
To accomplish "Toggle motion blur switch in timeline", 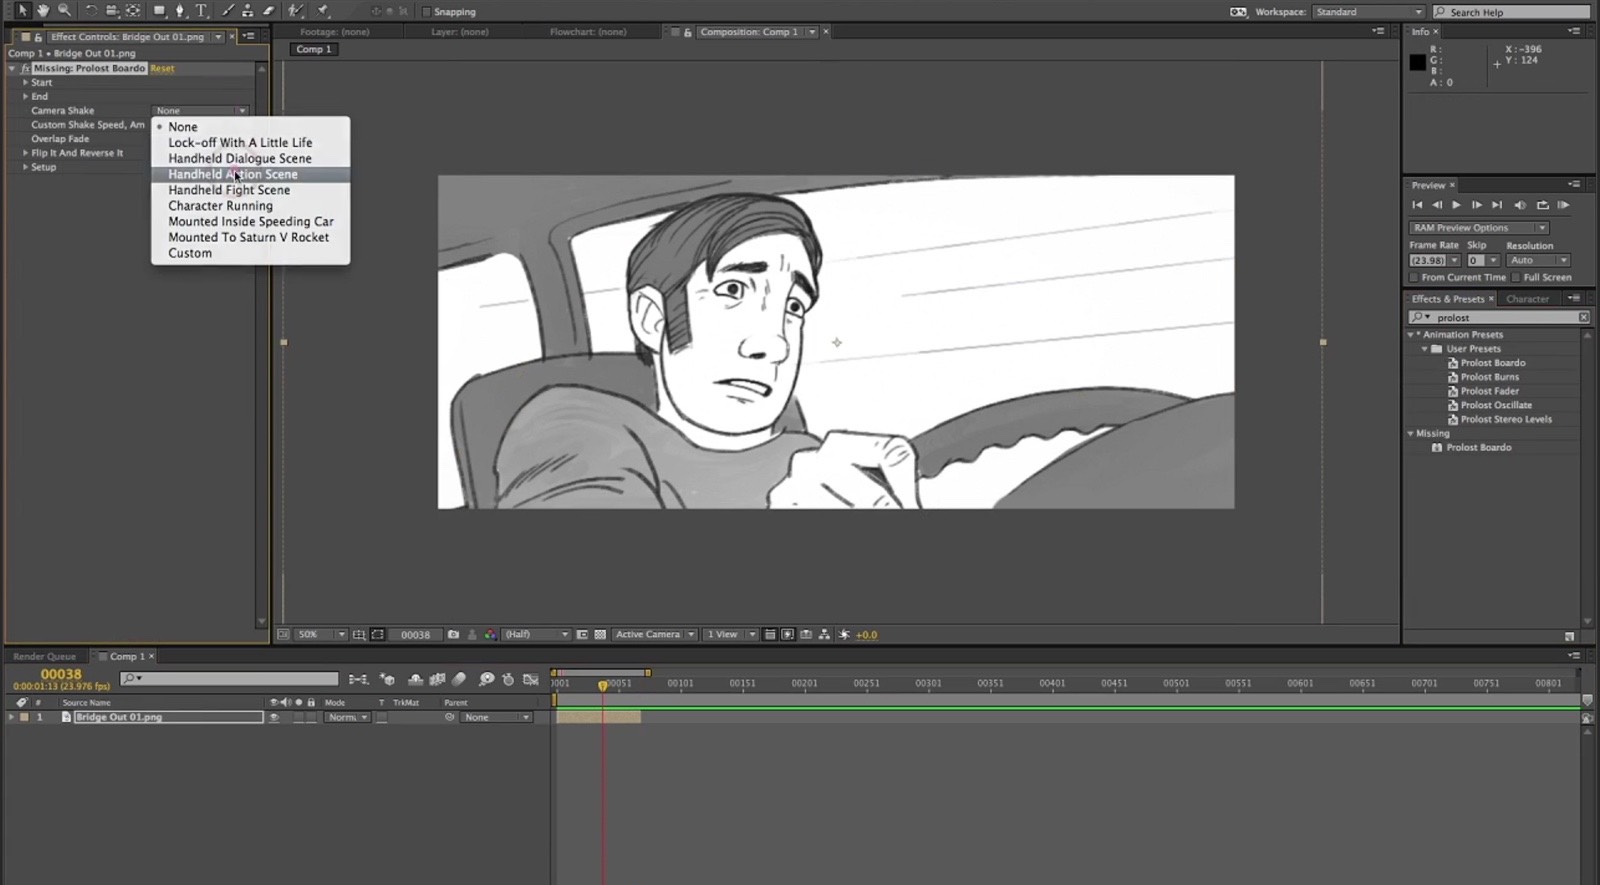I will pos(459,680).
